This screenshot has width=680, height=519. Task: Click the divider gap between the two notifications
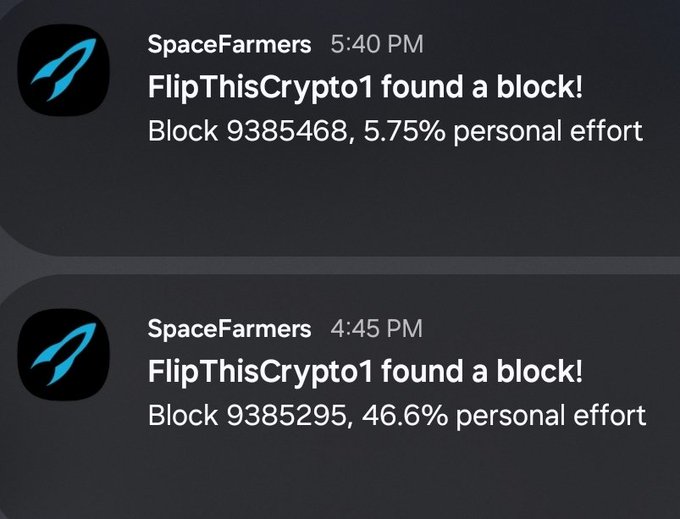tap(340, 265)
